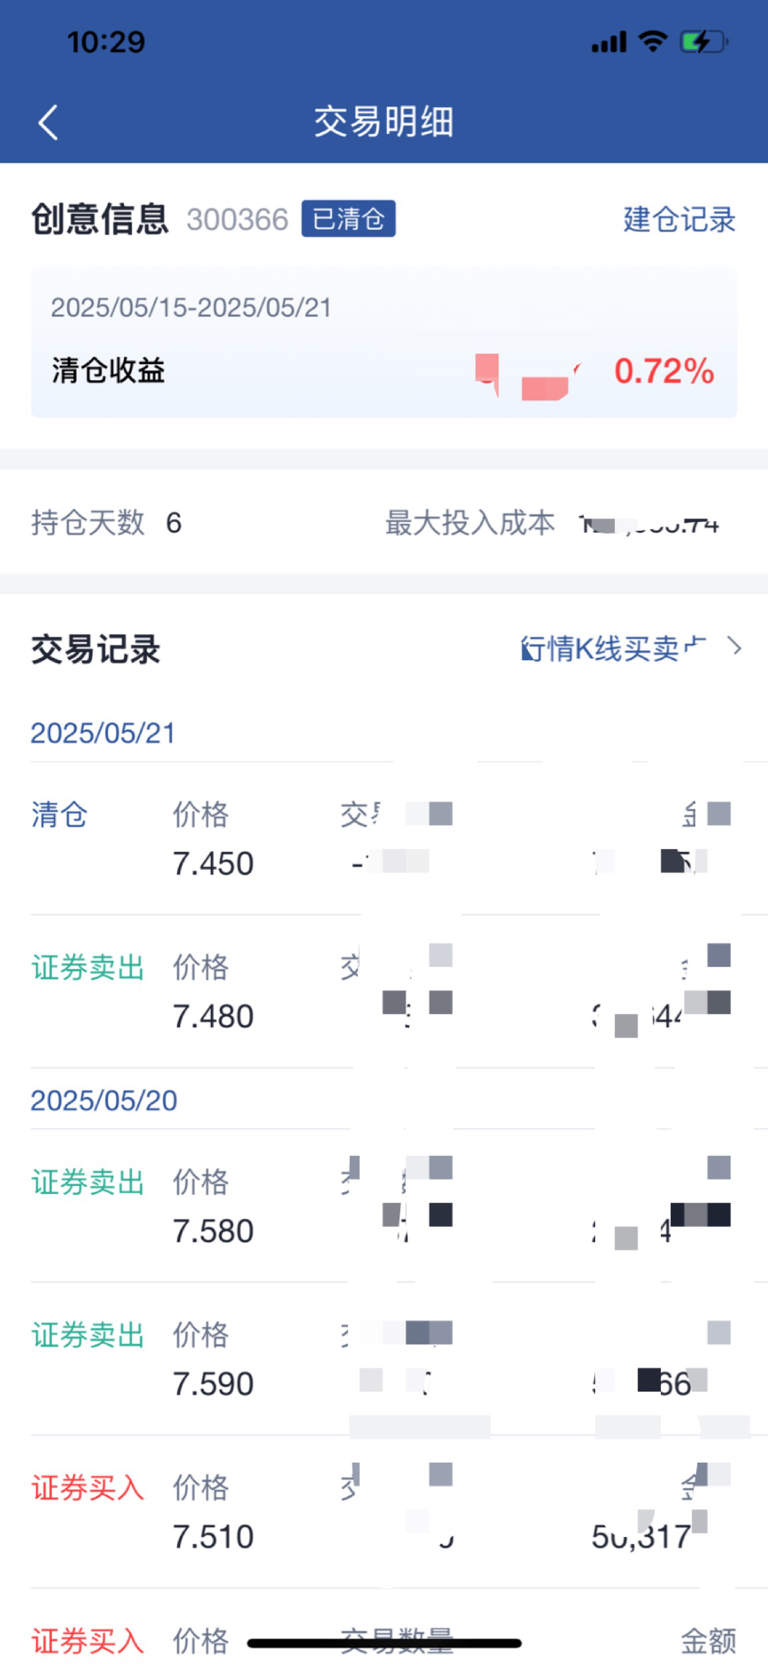This screenshot has height=1664, width=768.
Task: Select the 清仓 trade row at 7.450
Action: (384, 839)
